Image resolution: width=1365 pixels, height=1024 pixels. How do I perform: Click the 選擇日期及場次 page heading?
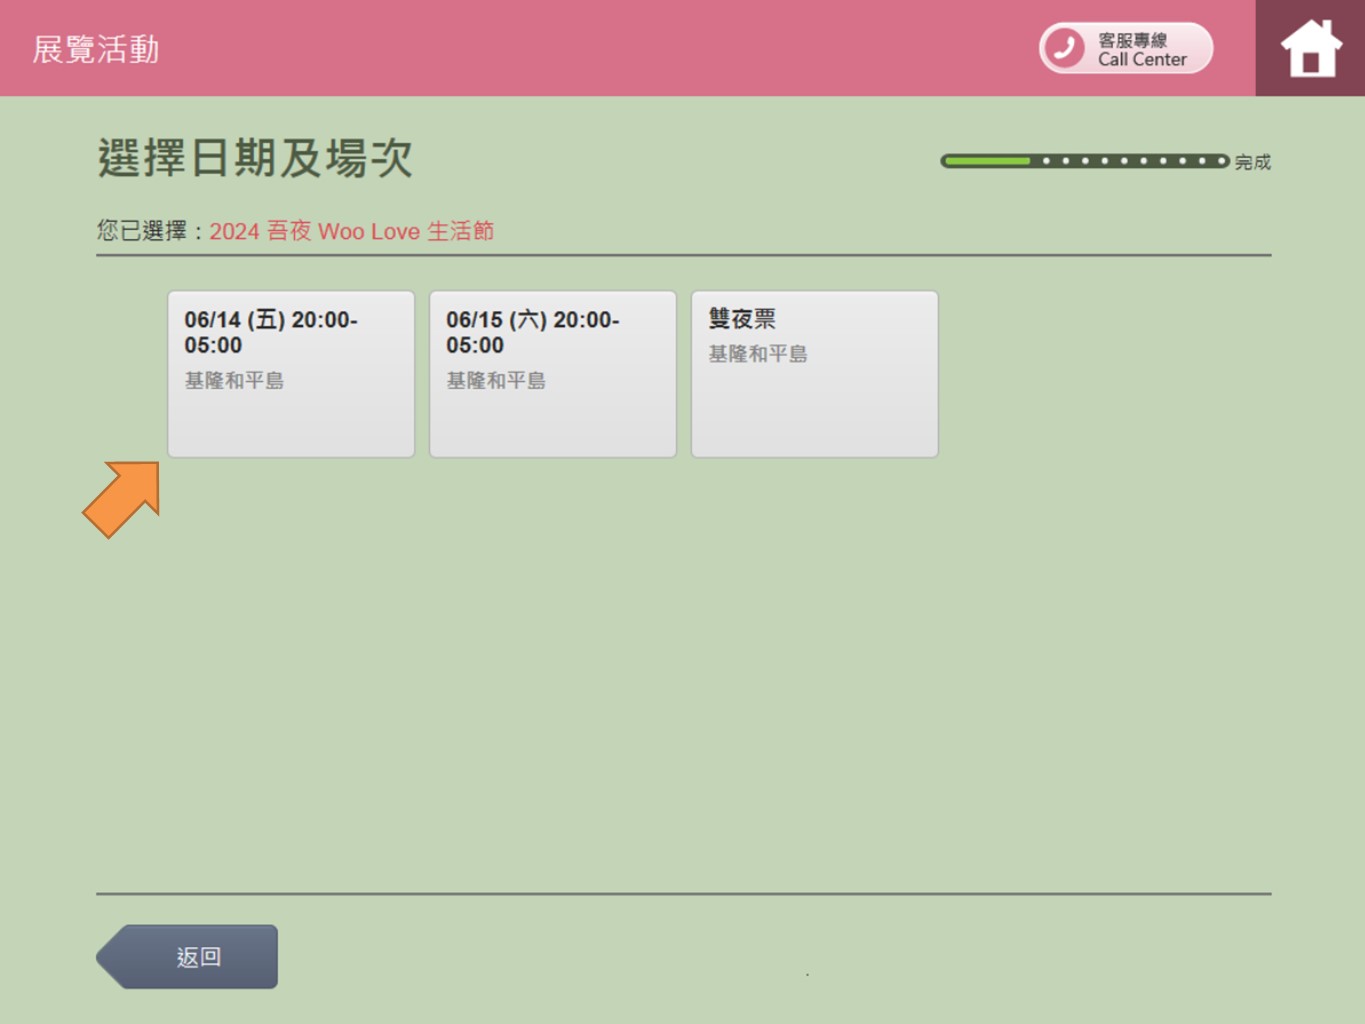255,158
